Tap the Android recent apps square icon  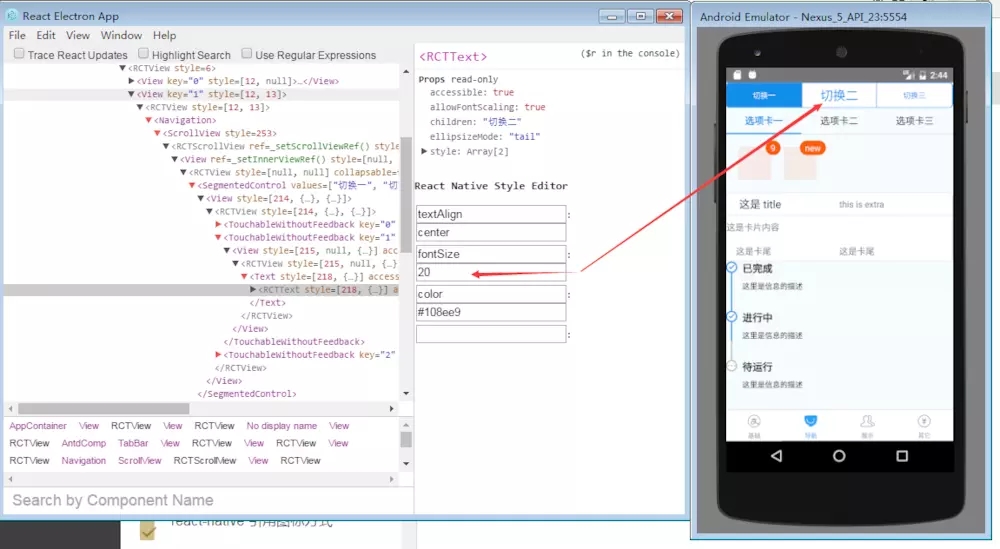(x=902, y=456)
